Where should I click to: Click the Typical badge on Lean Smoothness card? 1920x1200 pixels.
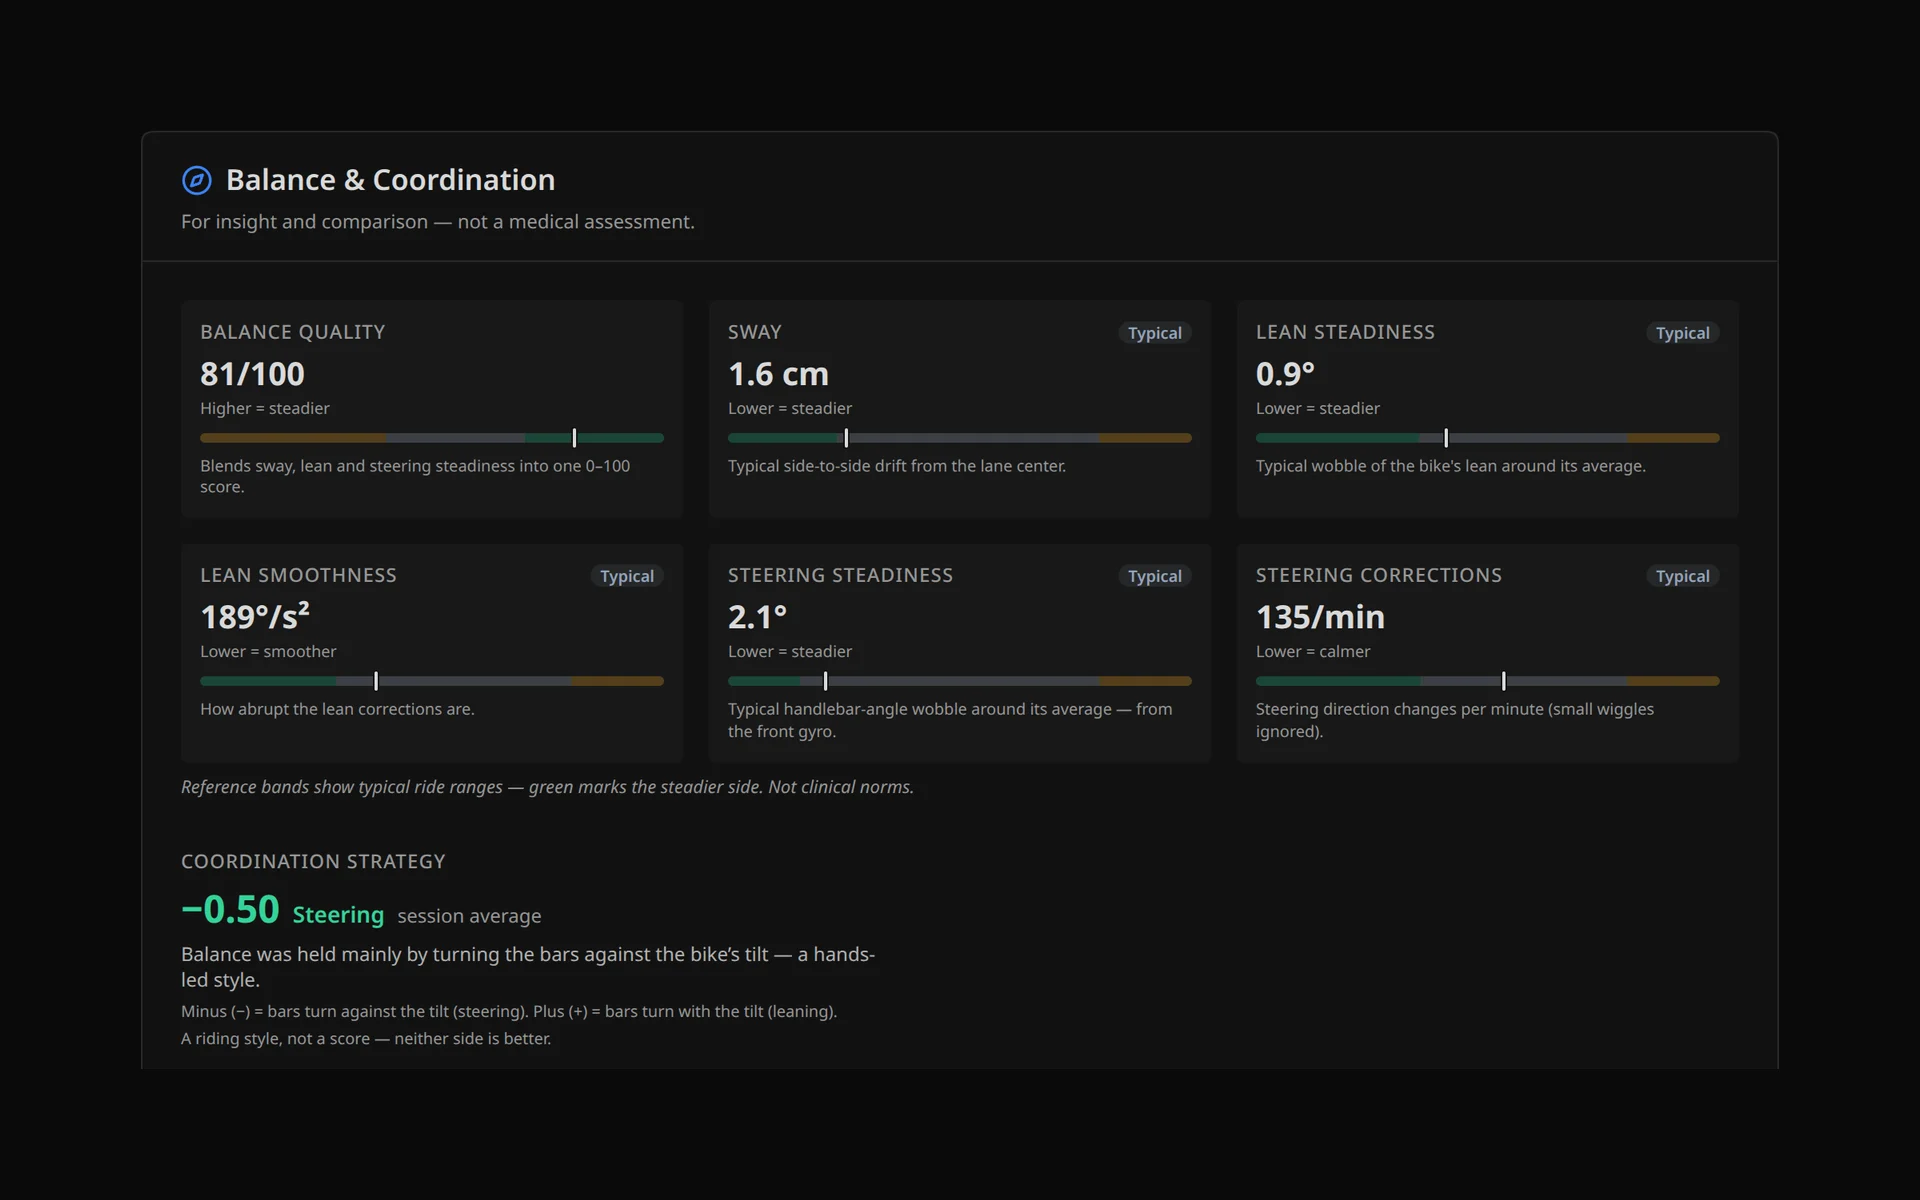(626, 576)
